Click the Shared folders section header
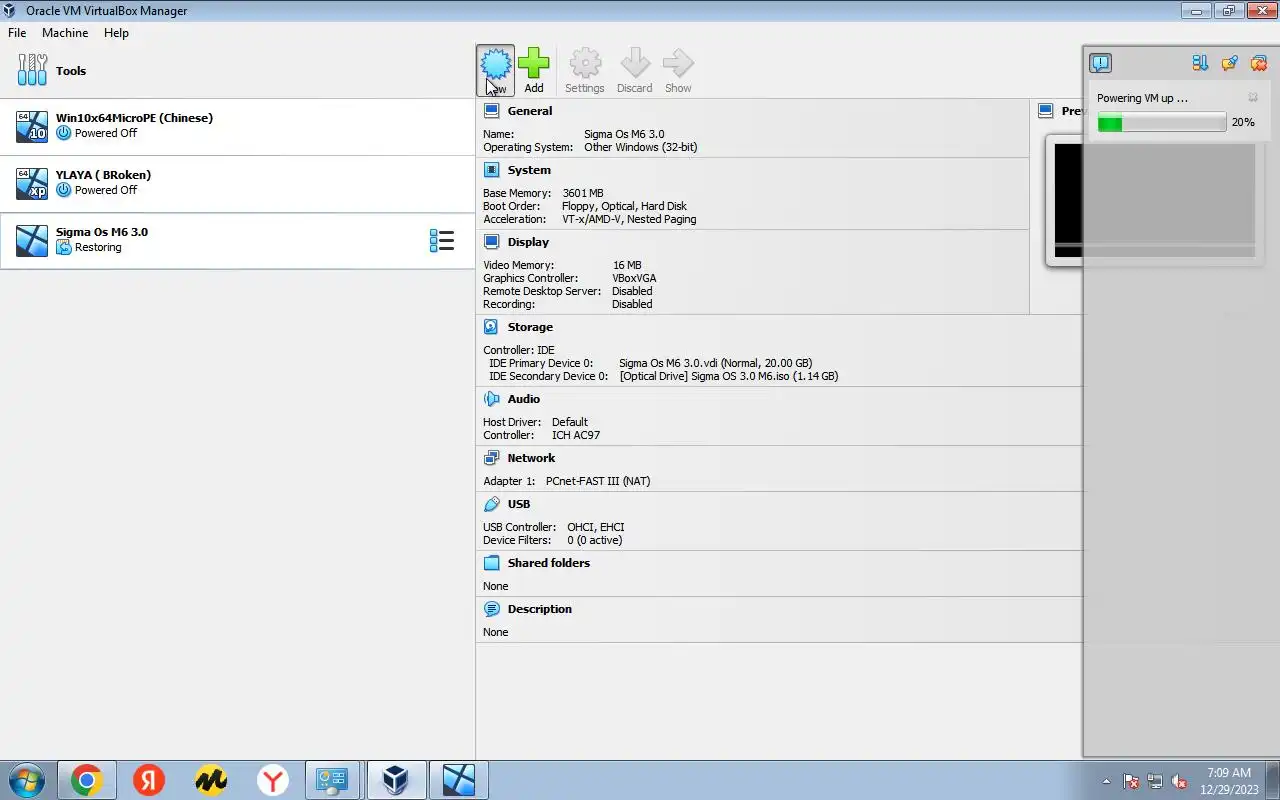The width and height of the screenshot is (1280, 800). click(549, 563)
